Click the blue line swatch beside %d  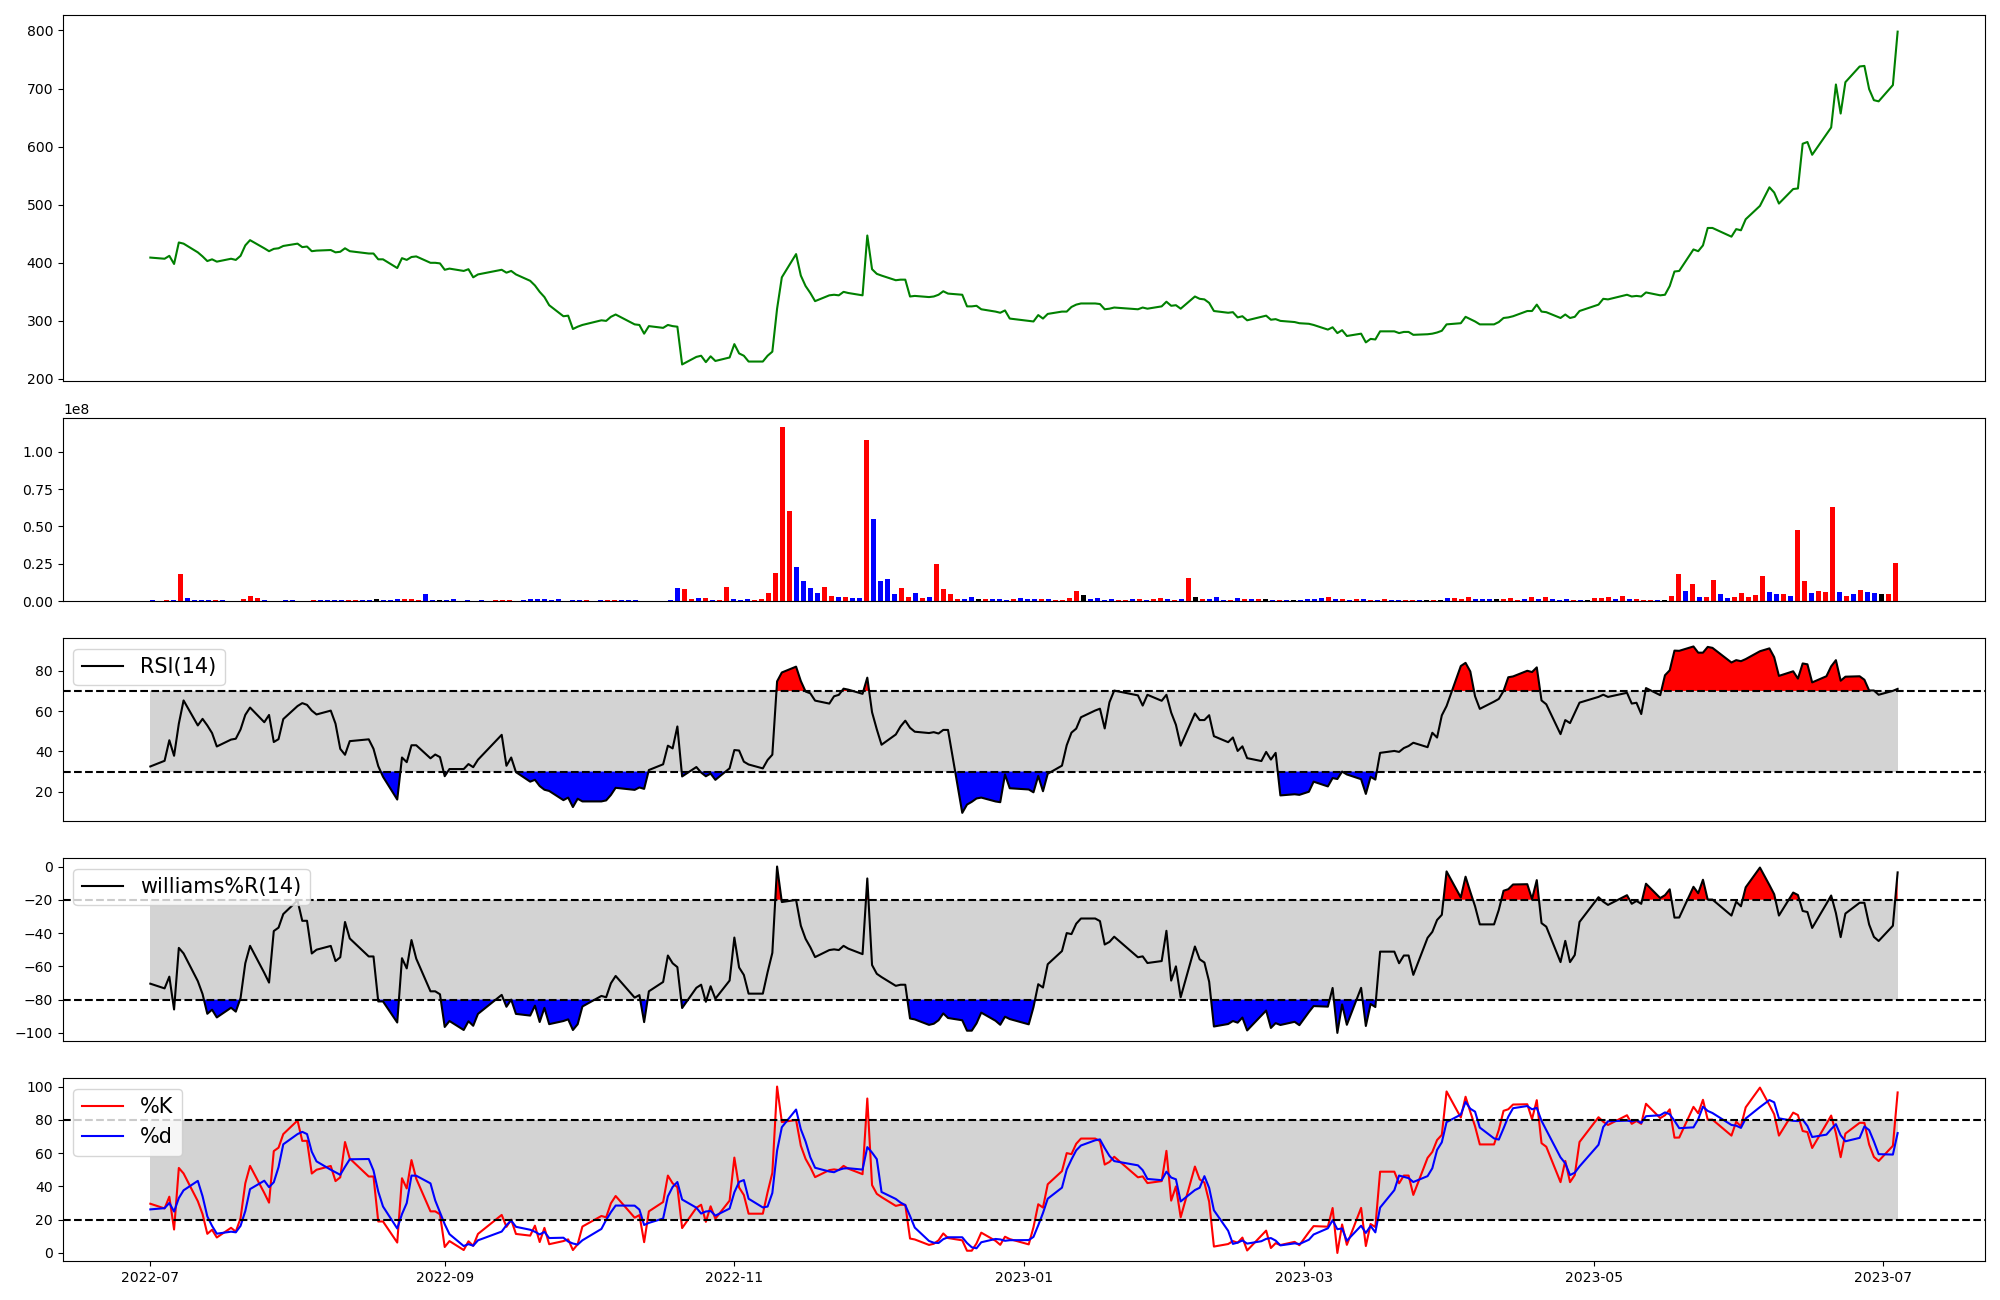coord(102,1137)
